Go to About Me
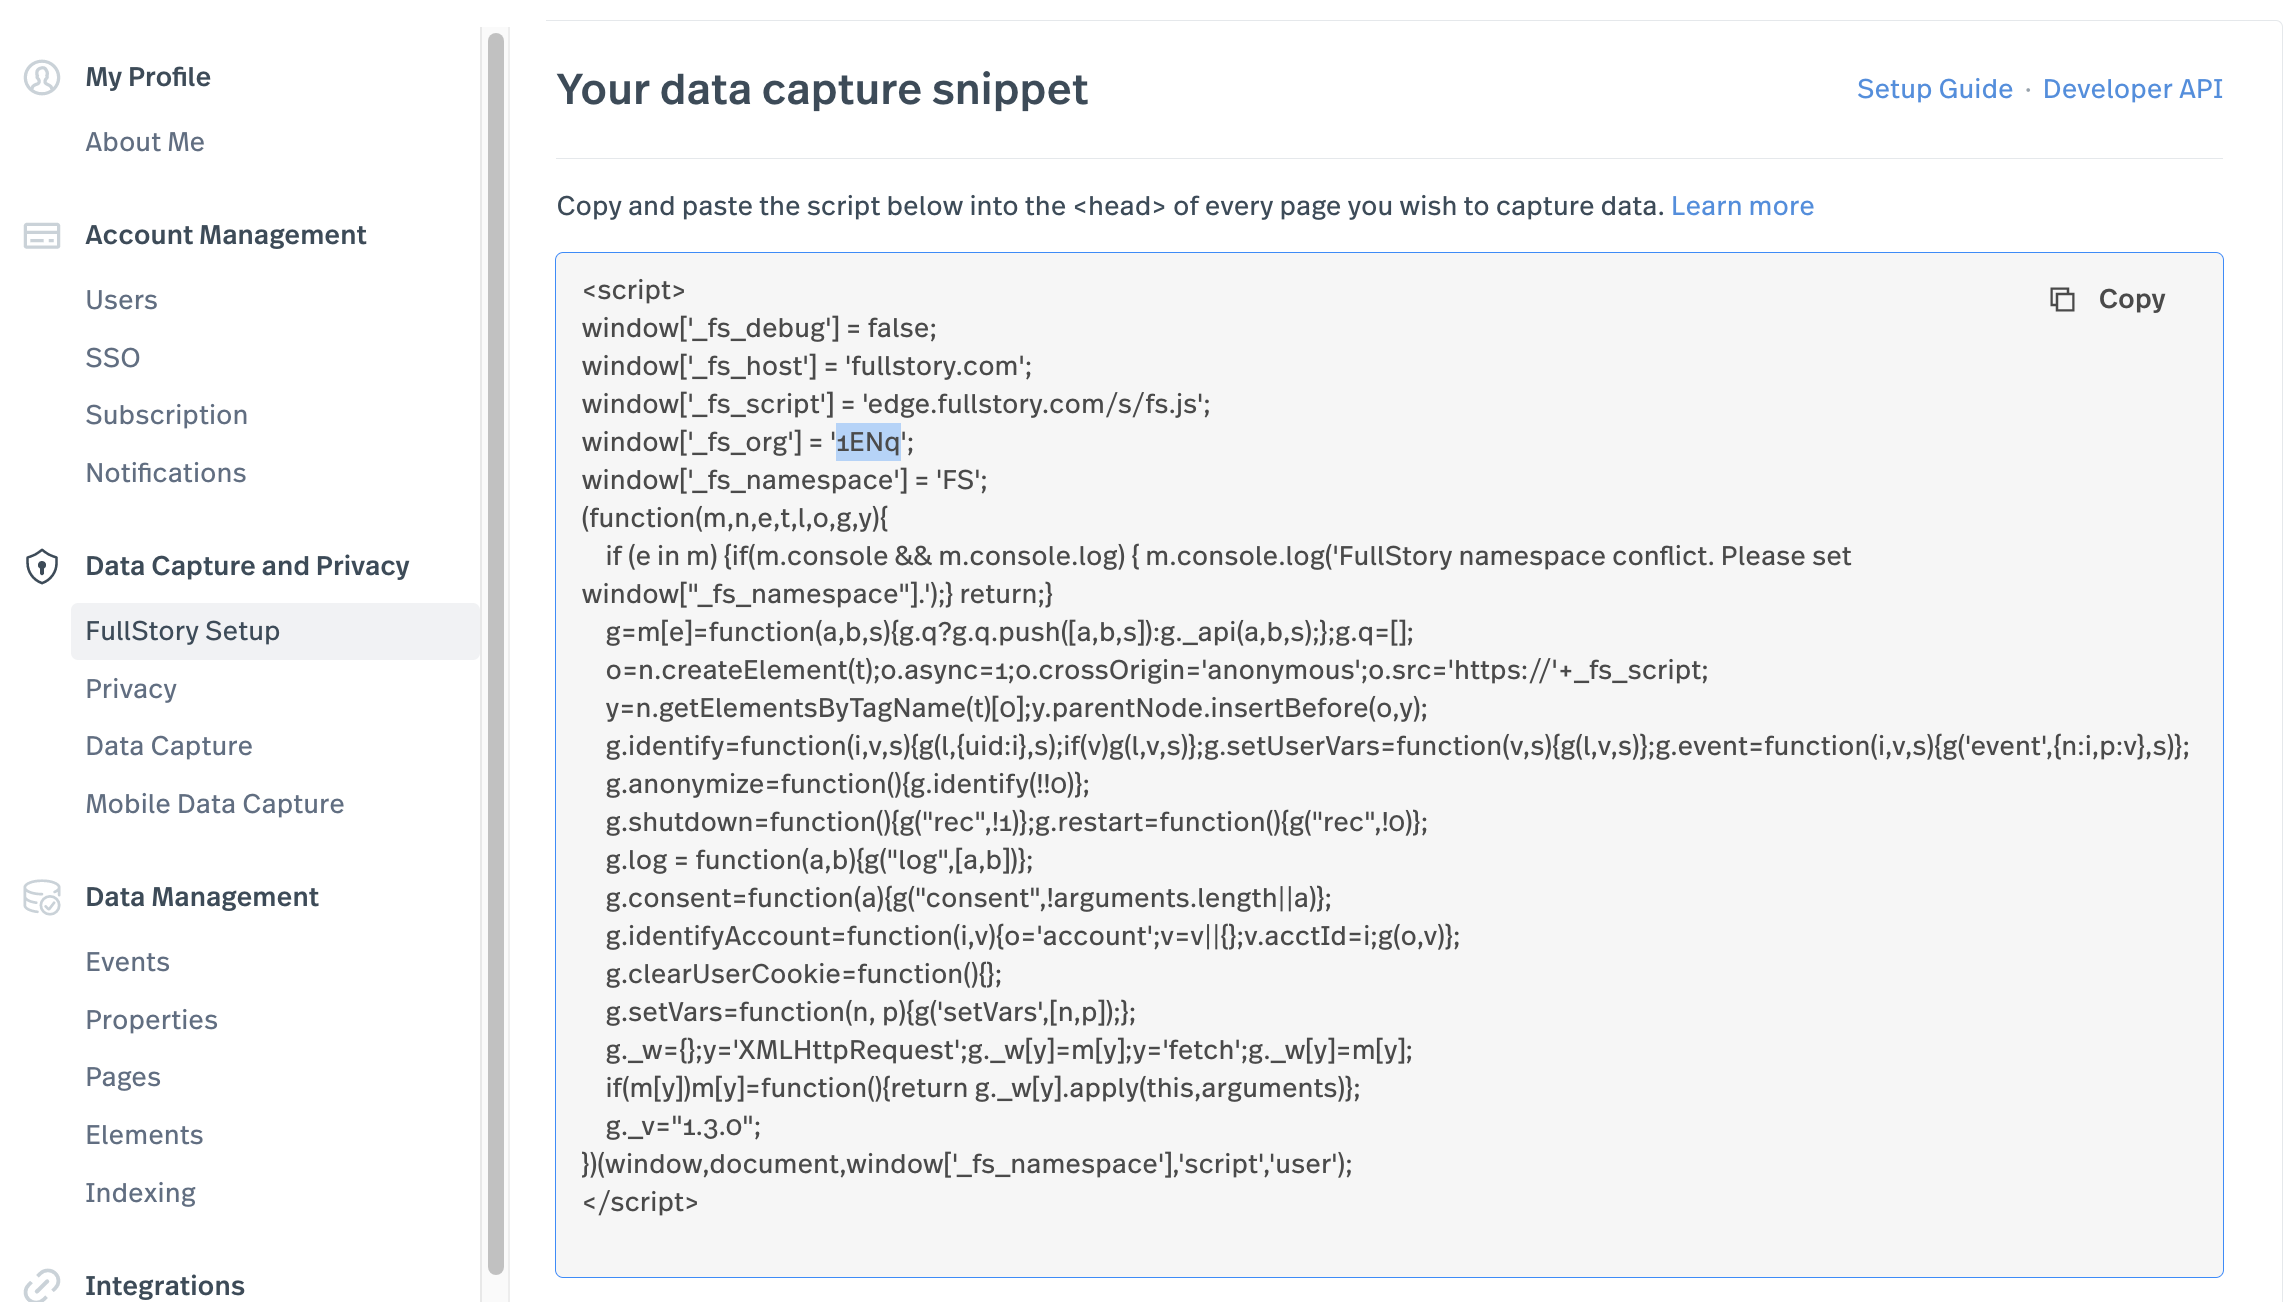Screen dimensions: 2296x1302 145,142
